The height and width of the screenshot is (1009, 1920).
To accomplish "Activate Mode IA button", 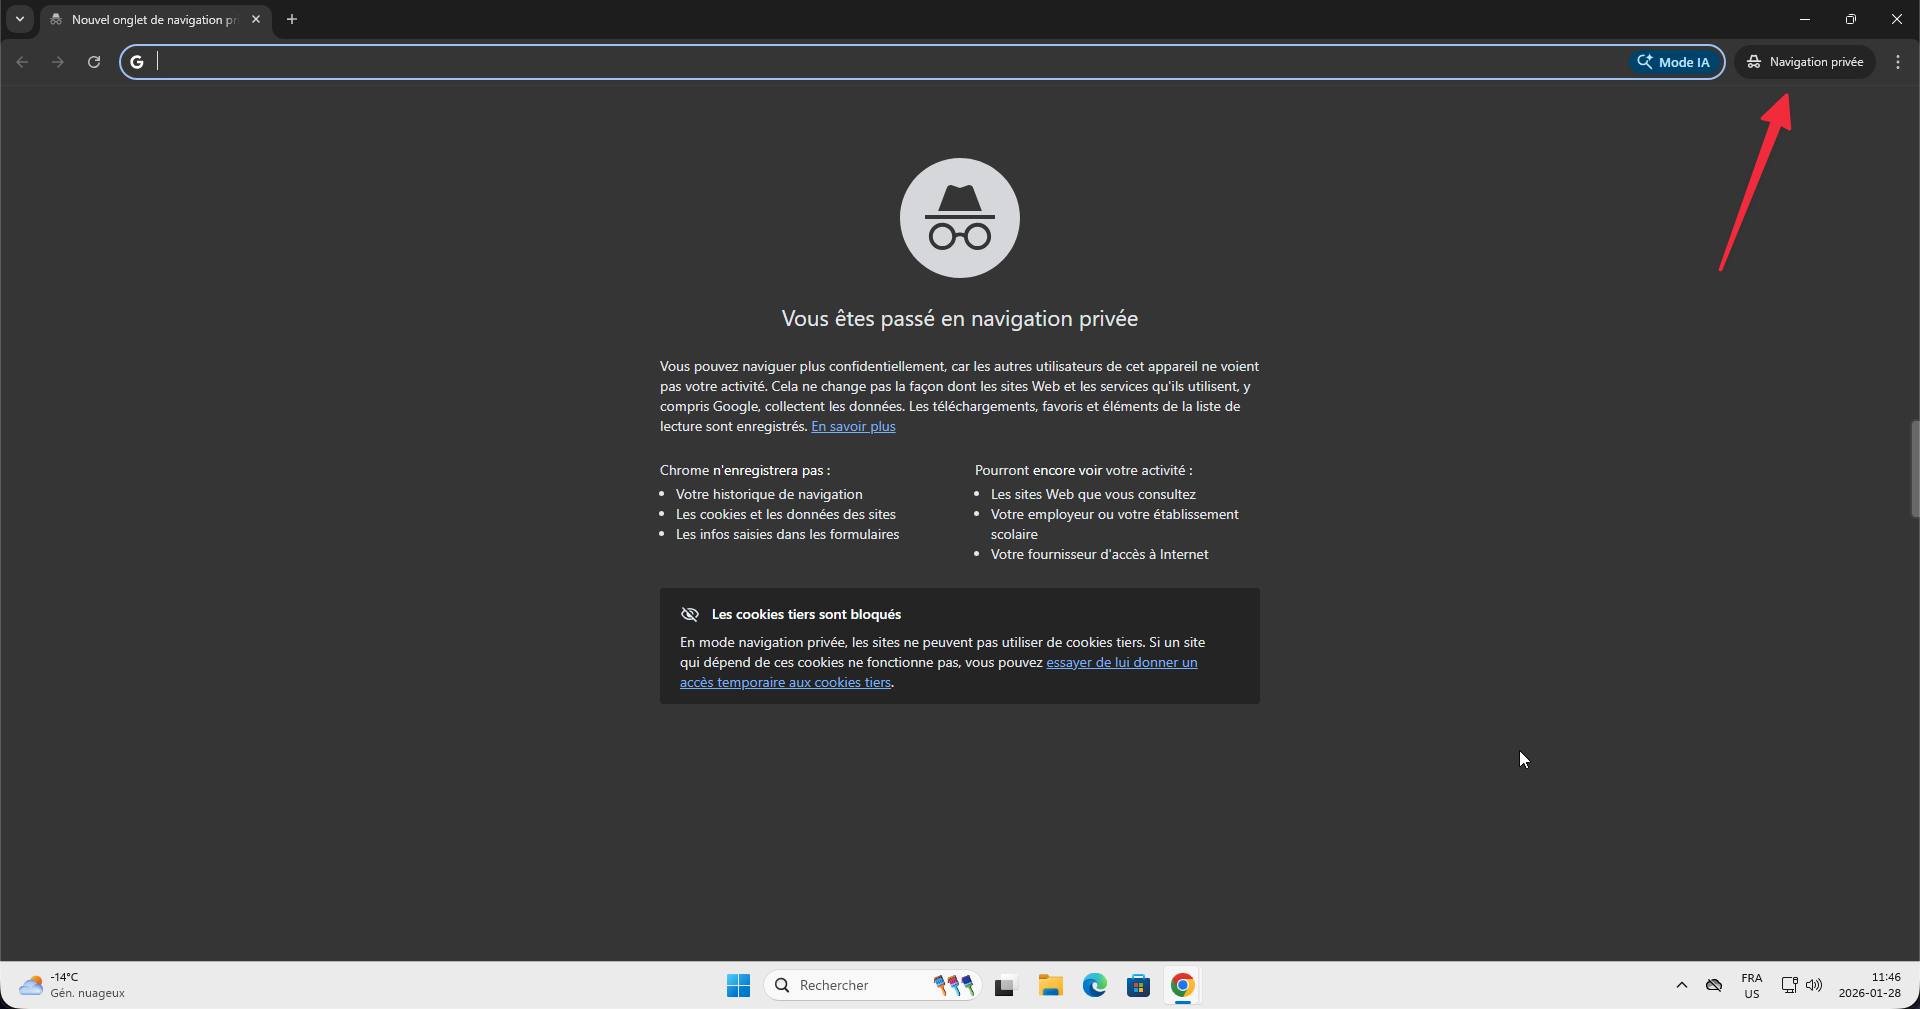I will pyautogui.click(x=1674, y=62).
